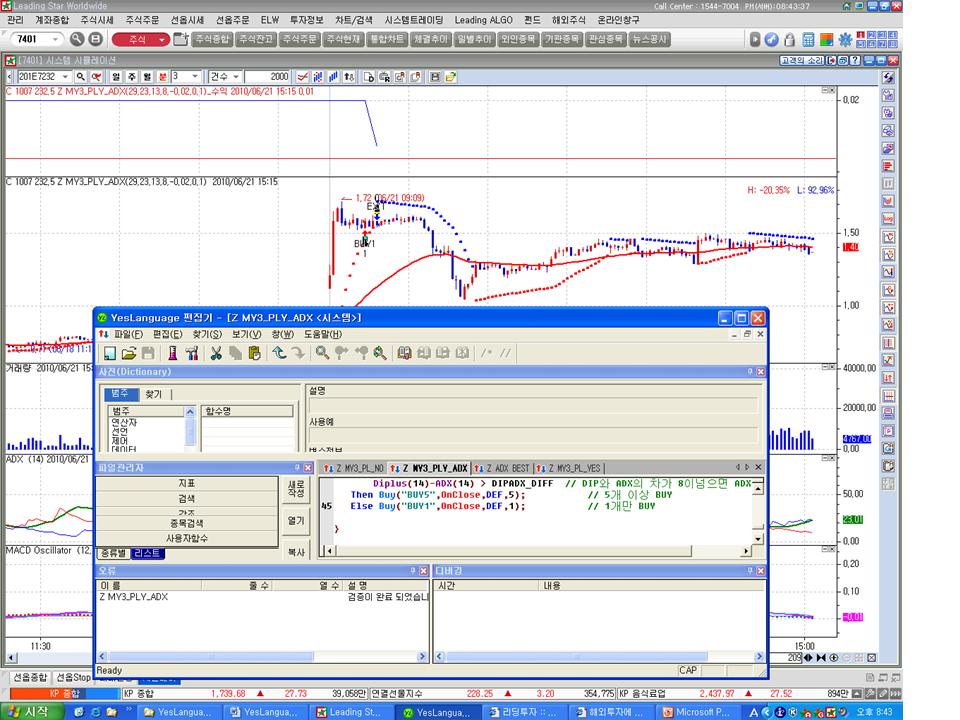Open the 편집(E) menu in YesLanguage
Image resolution: width=960 pixels, height=720 pixels.
pos(167,334)
